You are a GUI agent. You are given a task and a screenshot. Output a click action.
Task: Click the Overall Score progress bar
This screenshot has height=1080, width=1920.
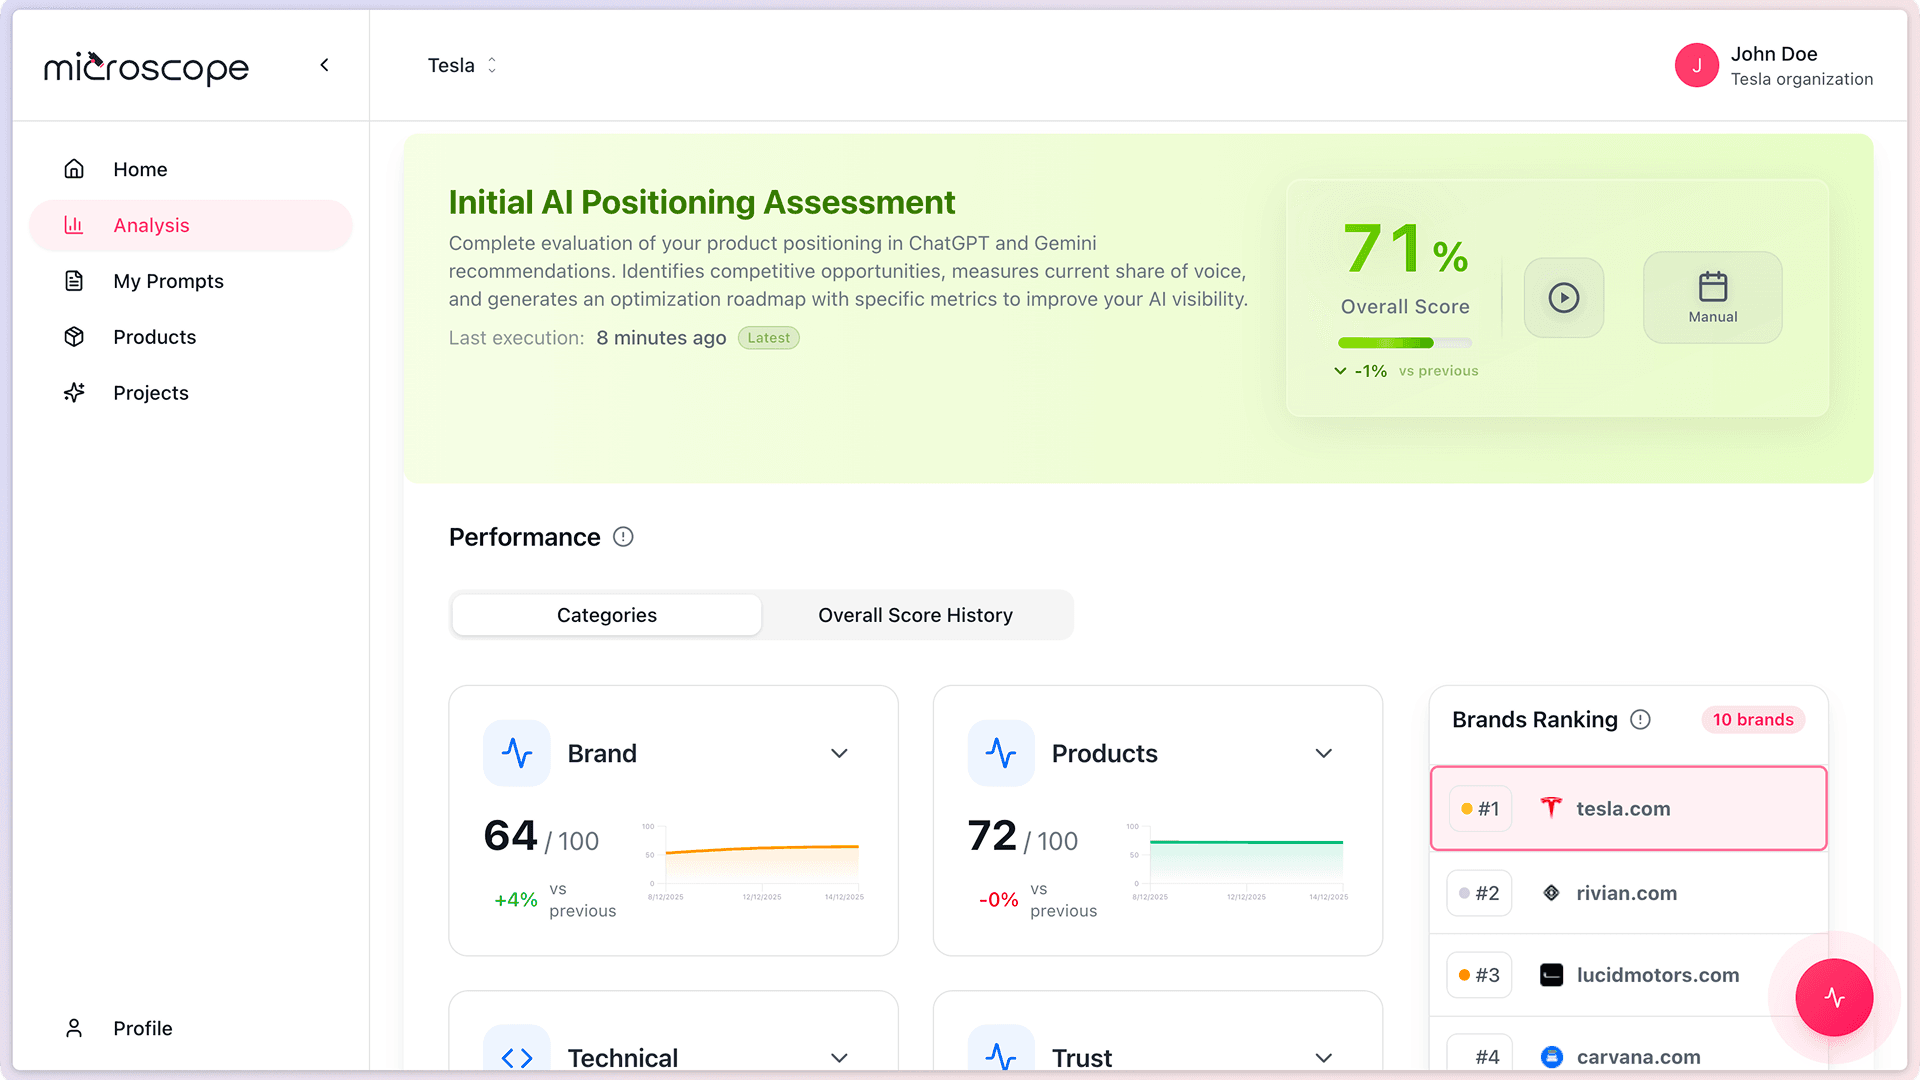click(1404, 342)
